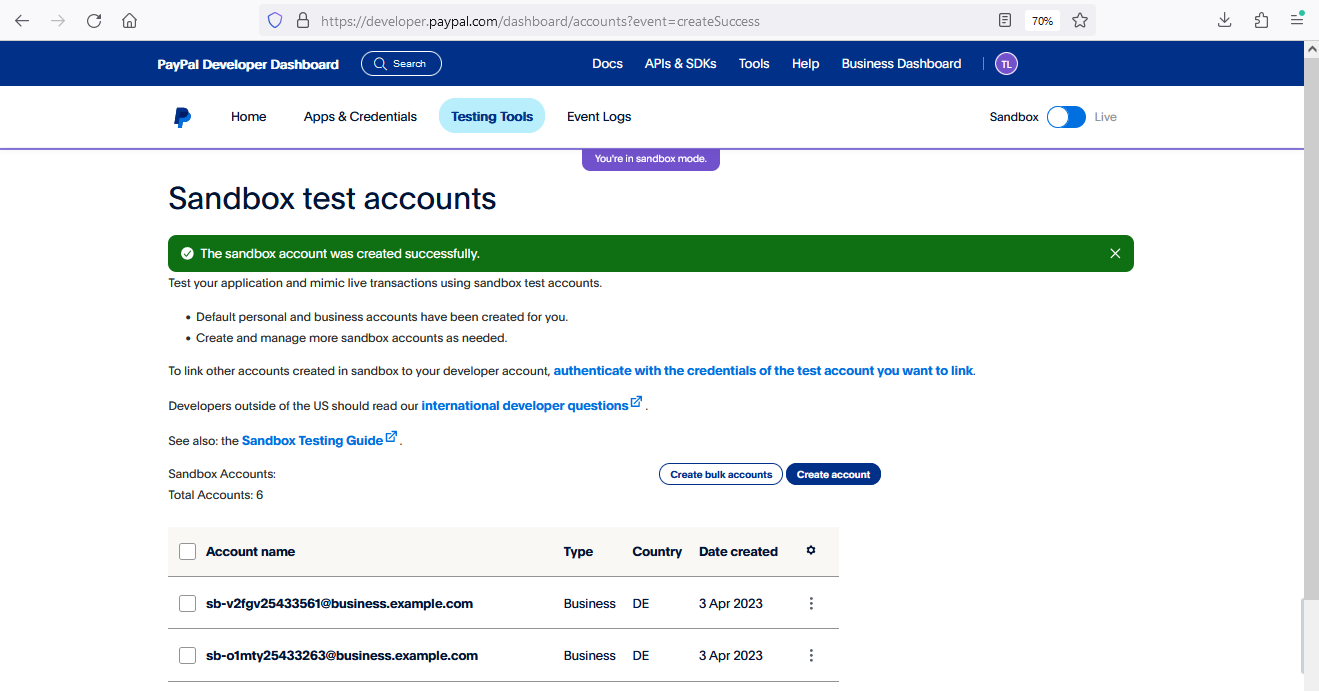Open the Event Logs tab
Image resolution: width=1319 pixels, height=693 pixels.
pos(599,117)
